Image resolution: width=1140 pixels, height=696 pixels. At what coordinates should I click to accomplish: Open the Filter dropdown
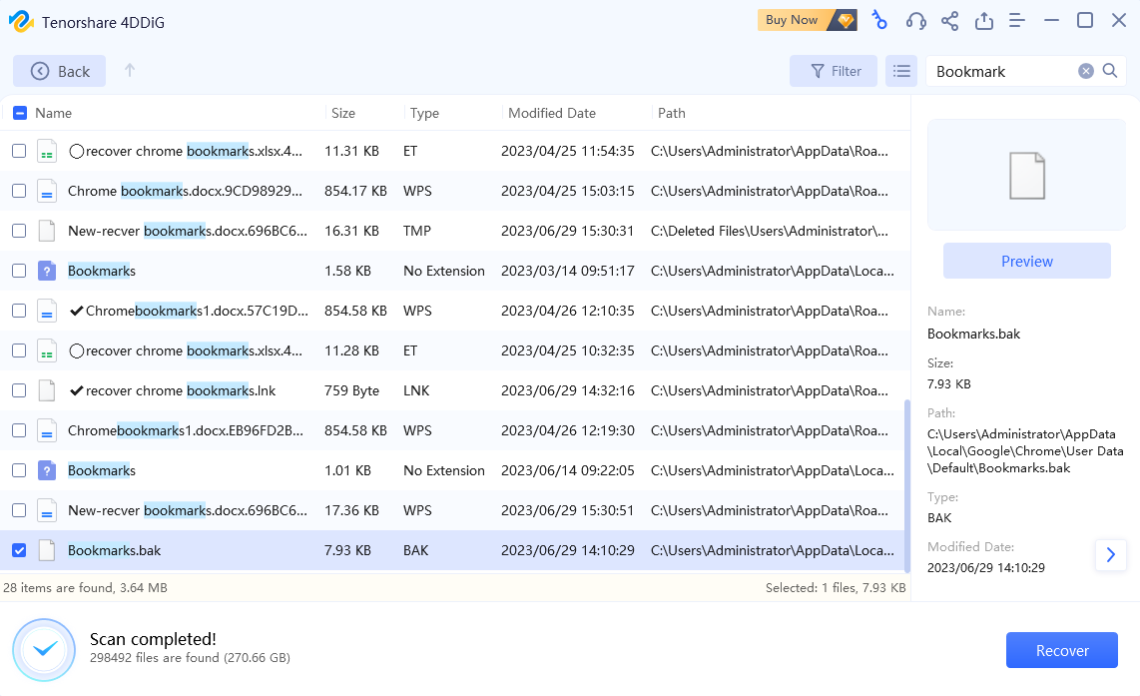[x=833, y=70]
